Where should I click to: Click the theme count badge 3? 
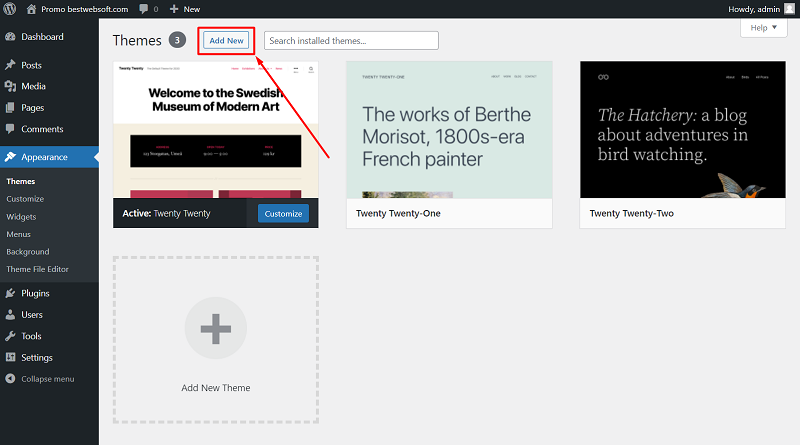[177, 40]
